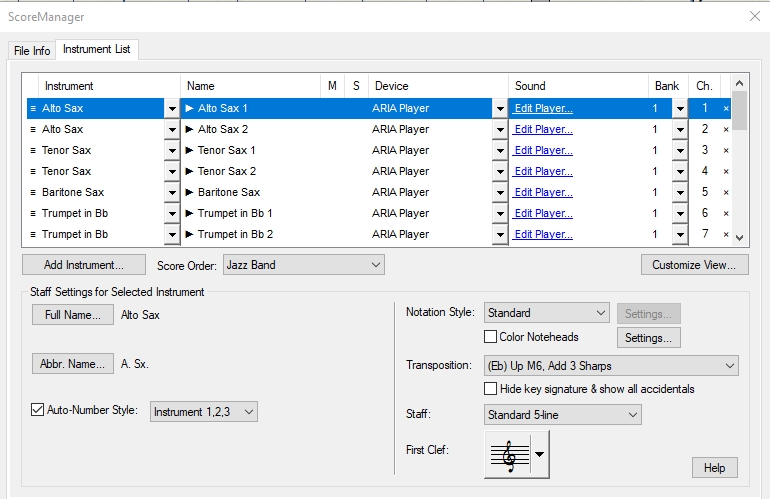The image size is (770, 499).
Task: Click the treble clef First Clef icon
Action: click(508, 454)
